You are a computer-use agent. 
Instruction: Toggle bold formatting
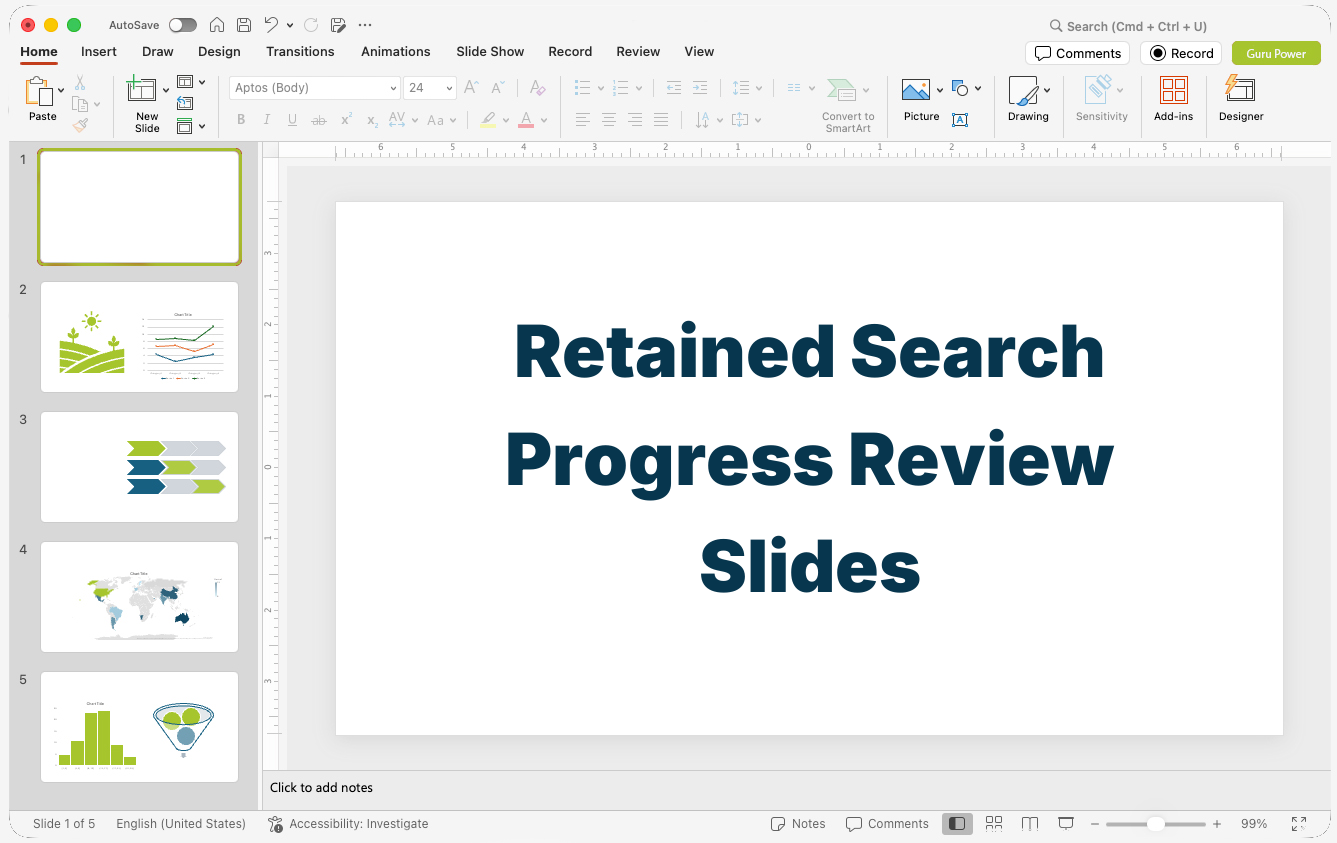(241, 120)
